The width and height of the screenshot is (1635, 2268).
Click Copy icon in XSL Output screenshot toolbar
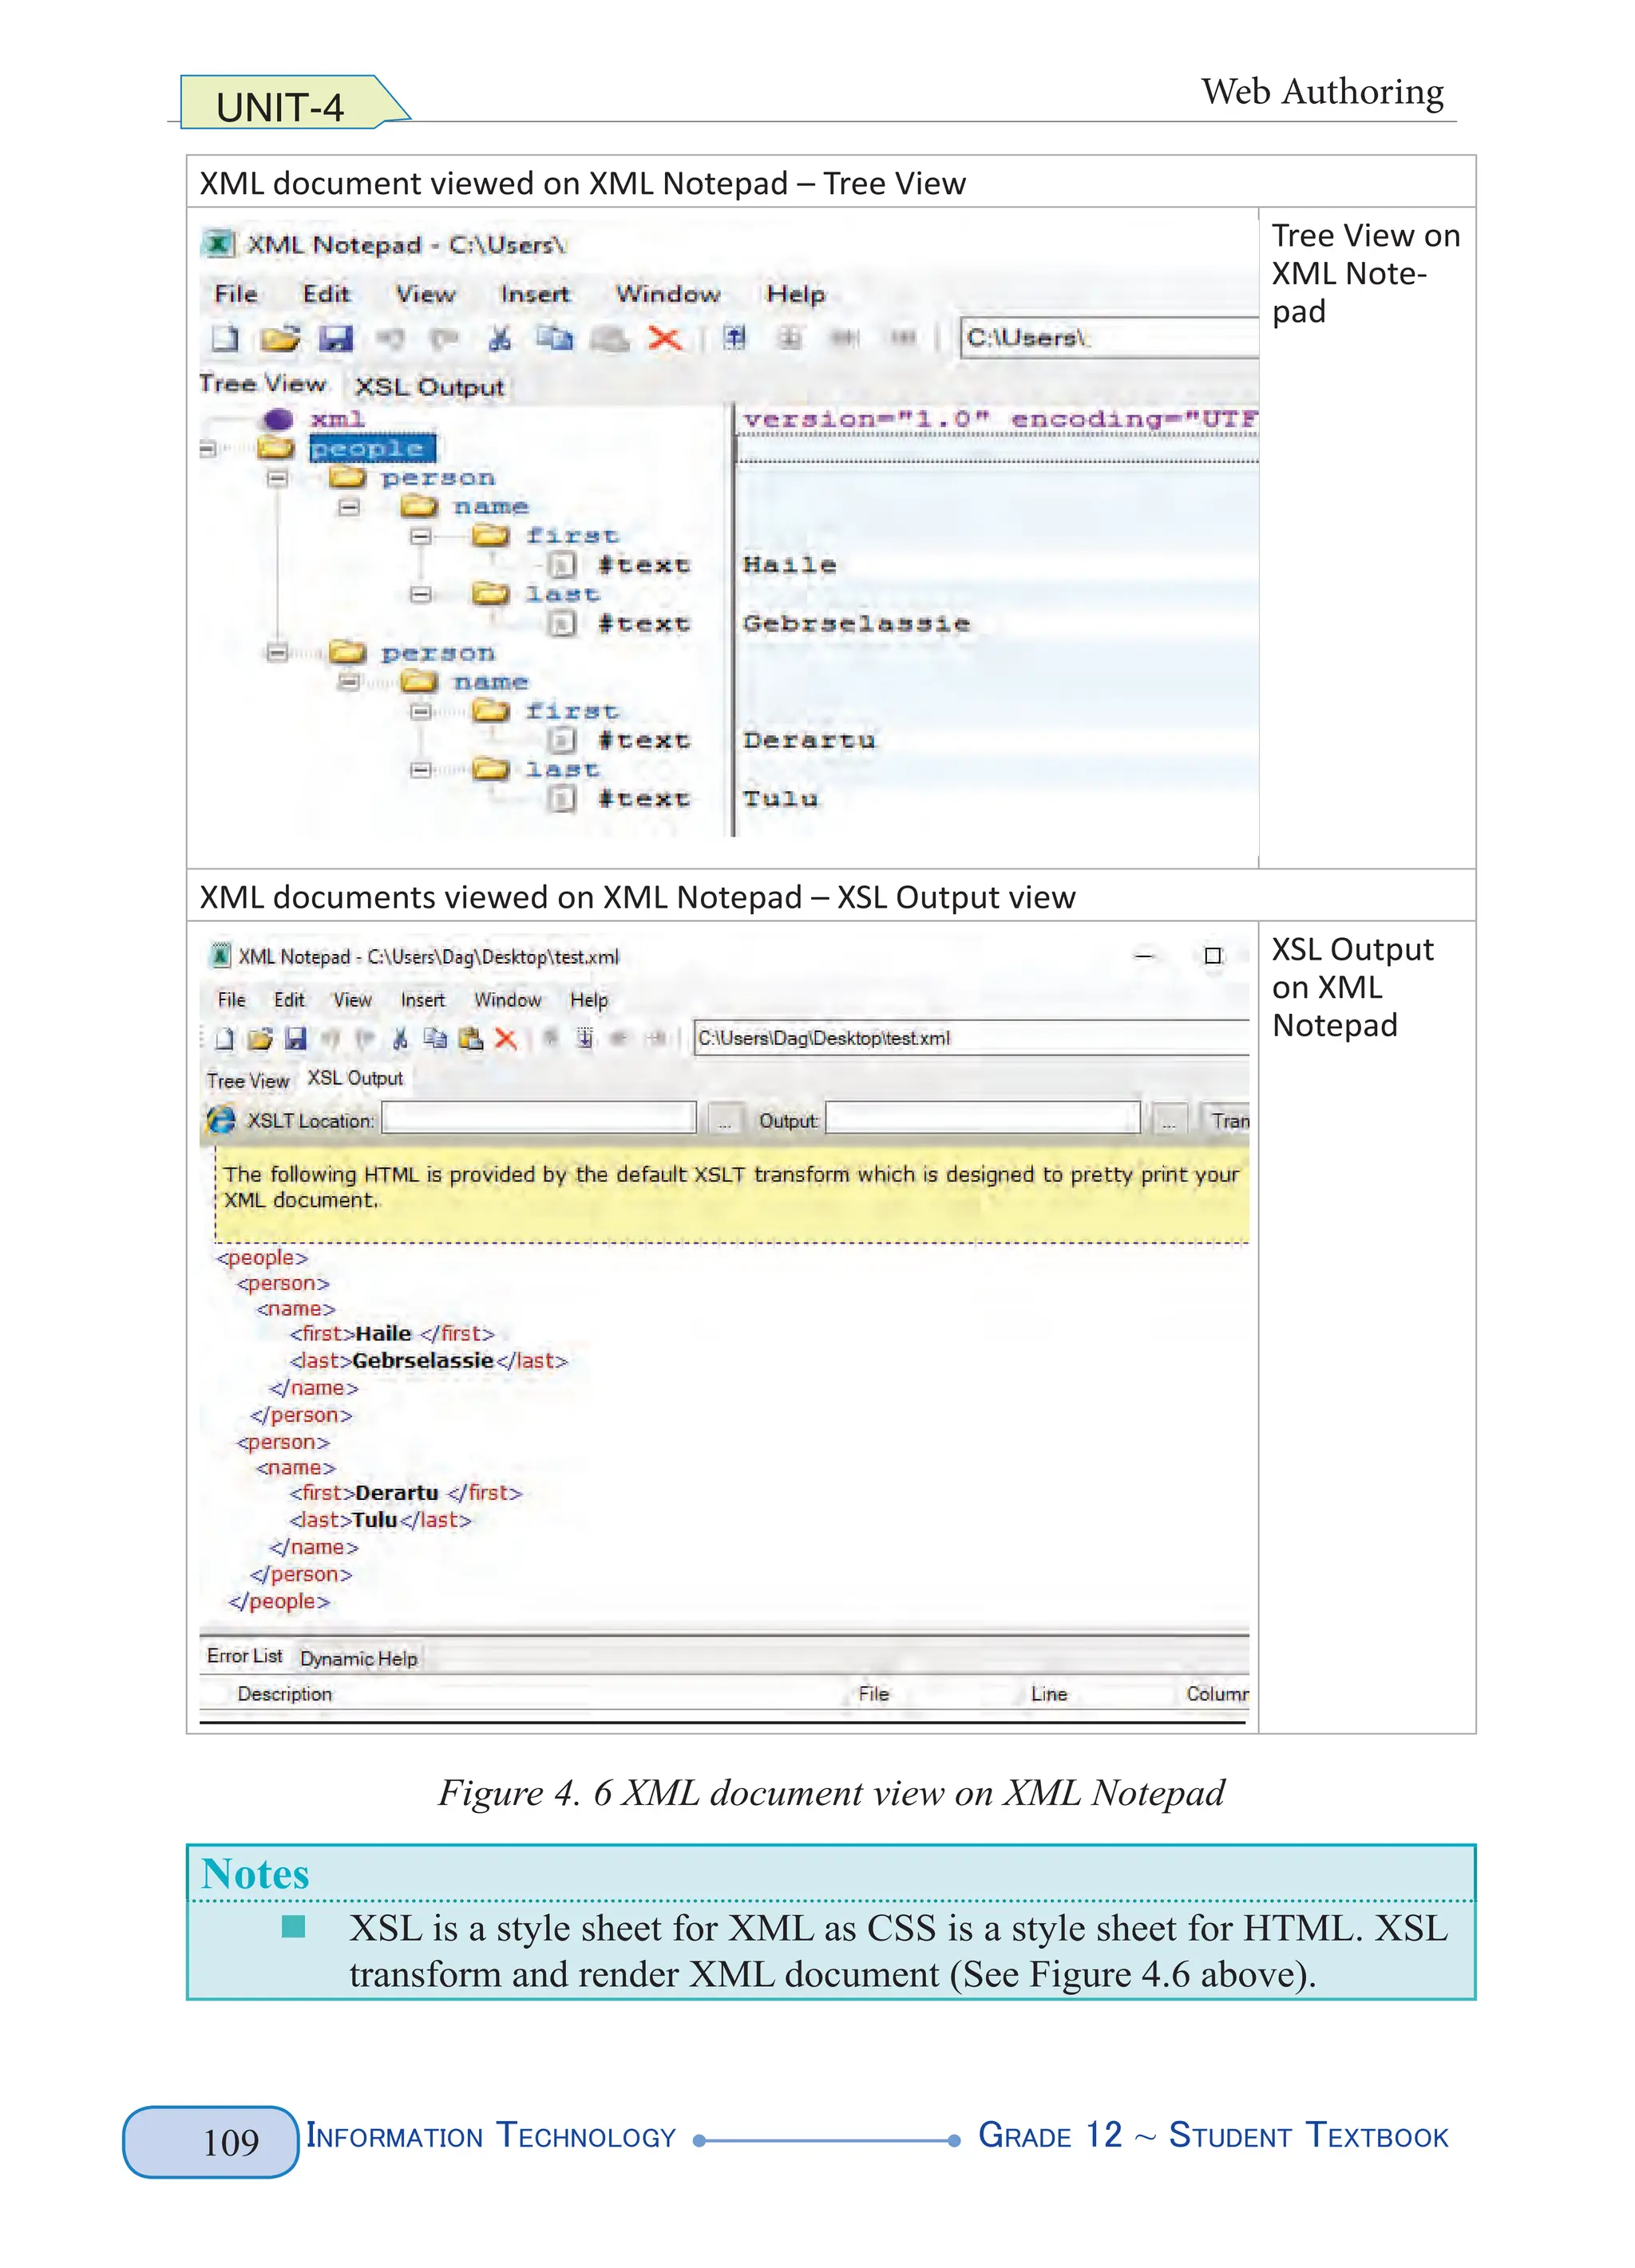pyautogui.click(x=435, y=1039)
